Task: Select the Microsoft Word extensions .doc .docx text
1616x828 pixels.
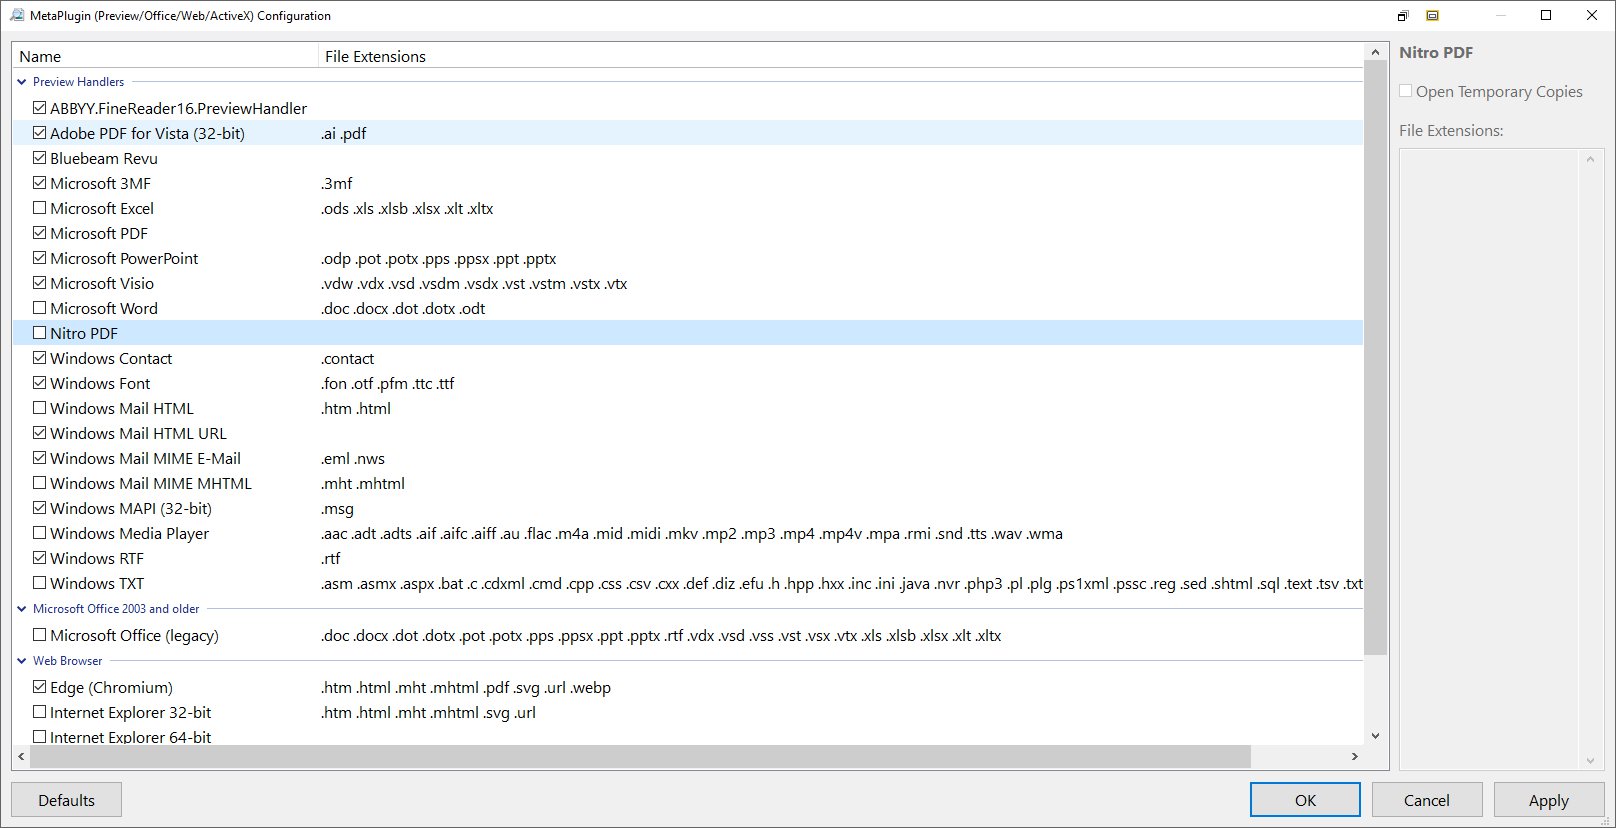Action: (x=403, y=308)
